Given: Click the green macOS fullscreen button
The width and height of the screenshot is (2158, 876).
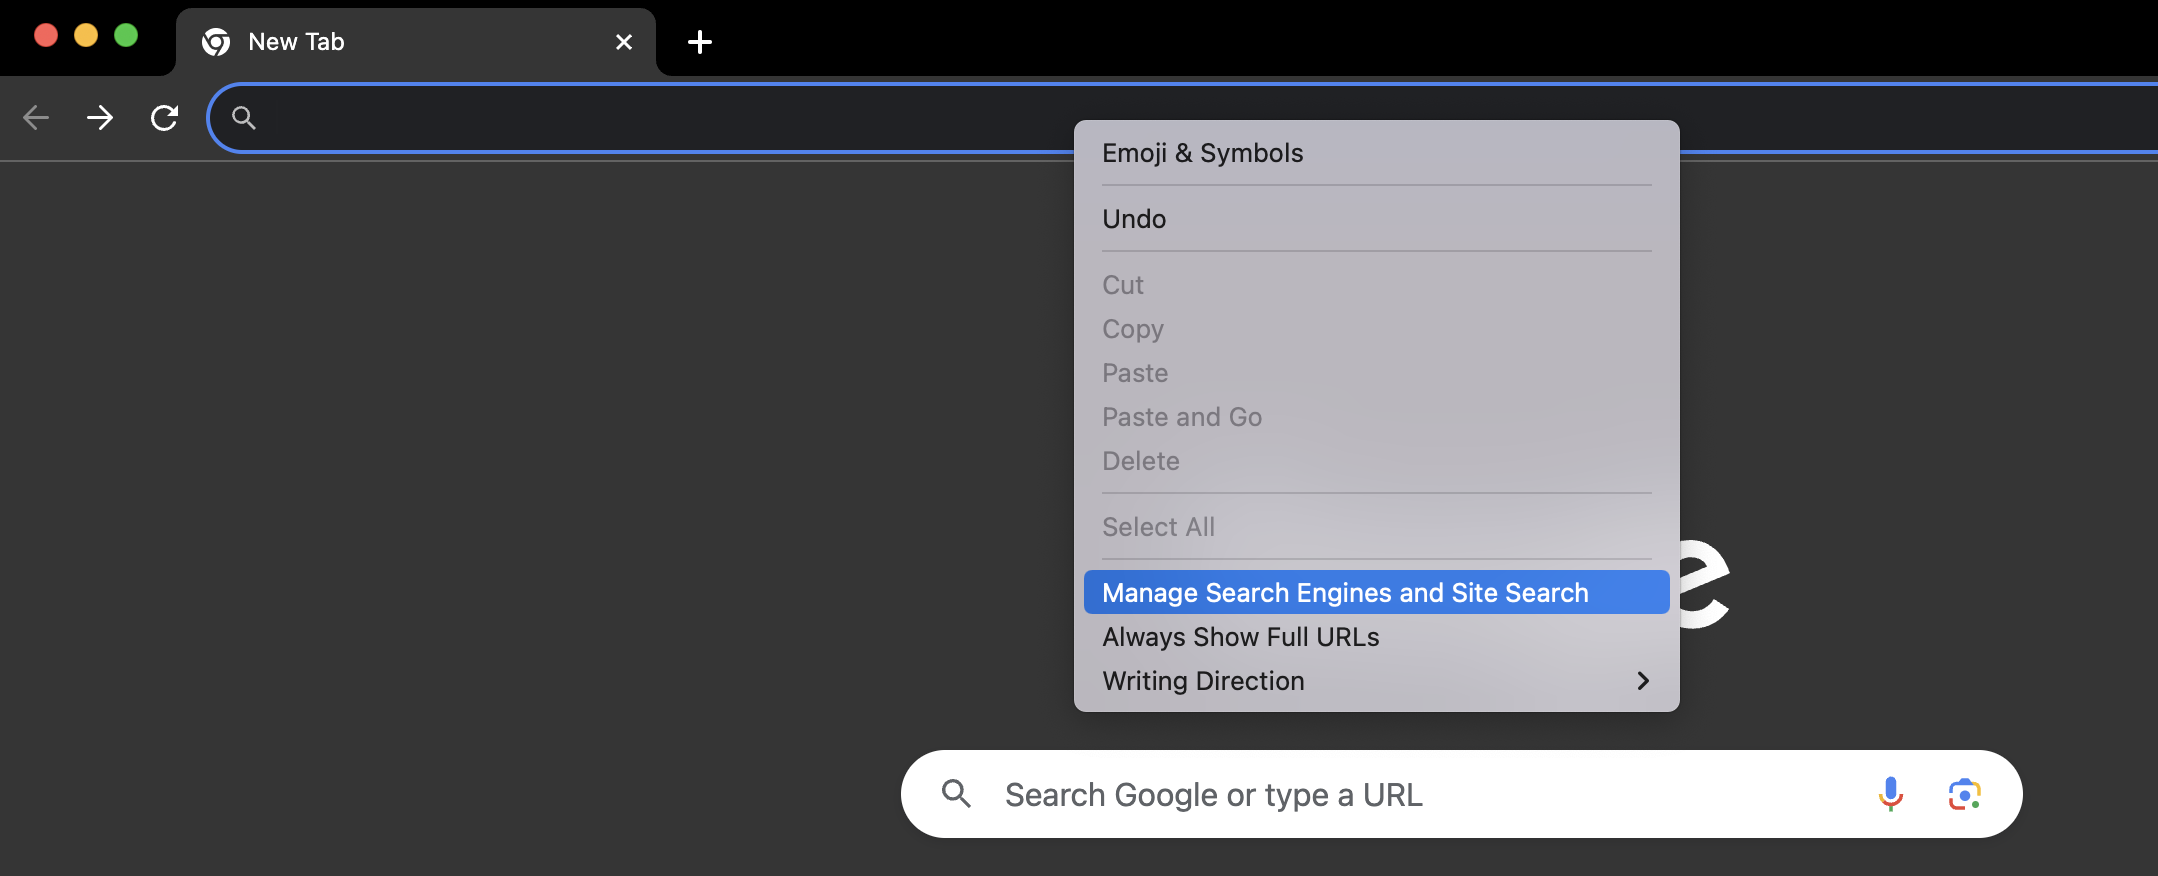Looking at the screenshot, I should coord(126,36).
